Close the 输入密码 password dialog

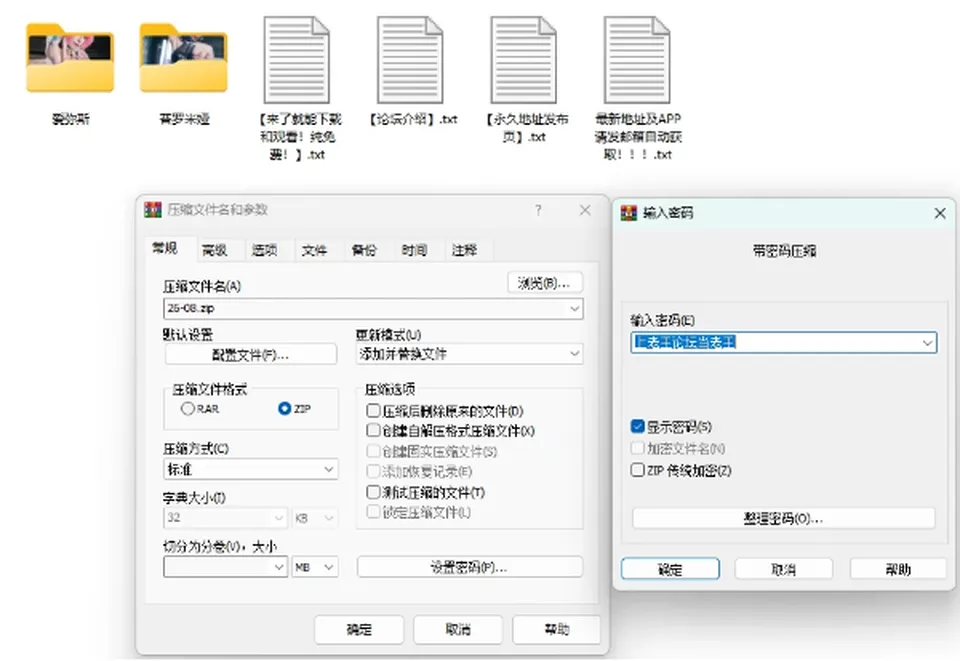(940, 213)
